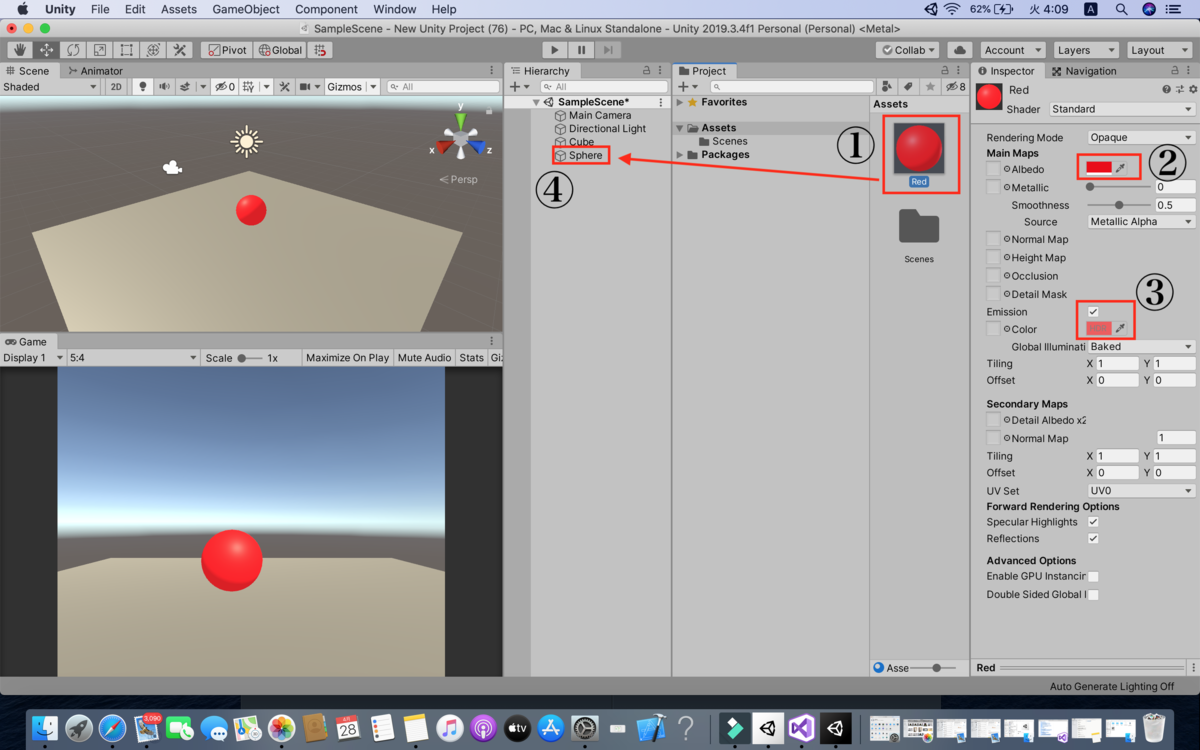The width and height of the screenshot is (1200, 750).
Task: Click the Pause button
Action: pyautogui.click(x=582, y=50)
